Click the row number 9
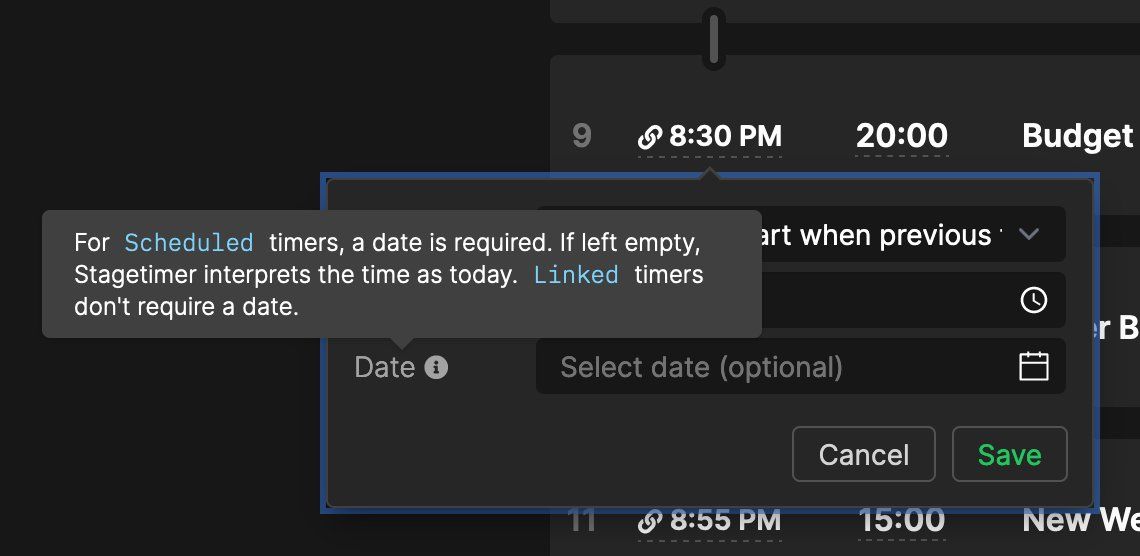 click(x=582, y=137)
